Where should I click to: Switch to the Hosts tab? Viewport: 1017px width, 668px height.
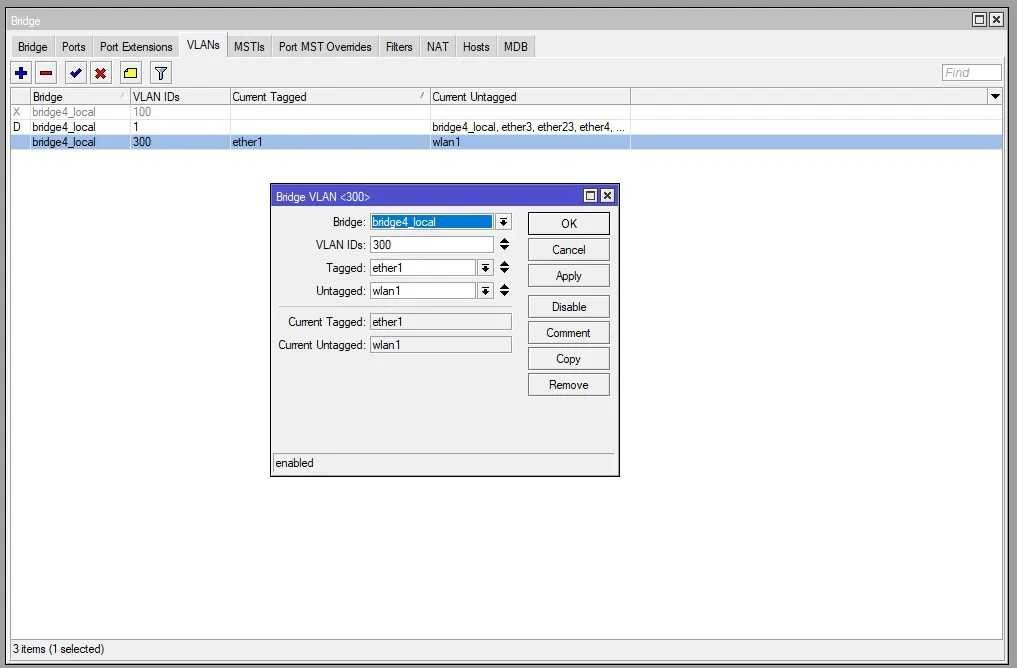point(475,46)
